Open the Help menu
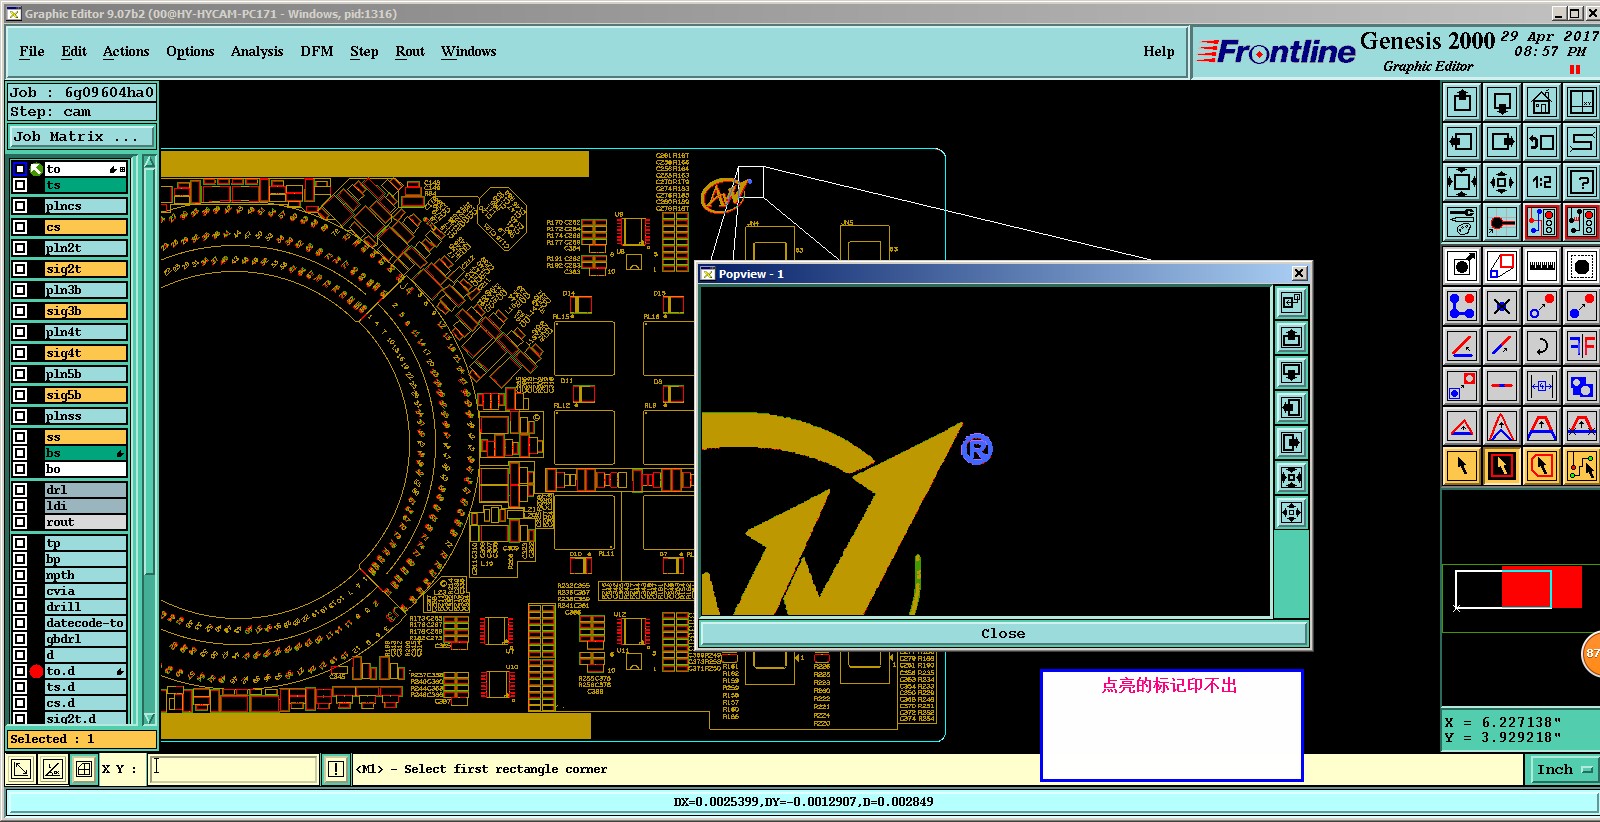 click(x=1159, y=51)
